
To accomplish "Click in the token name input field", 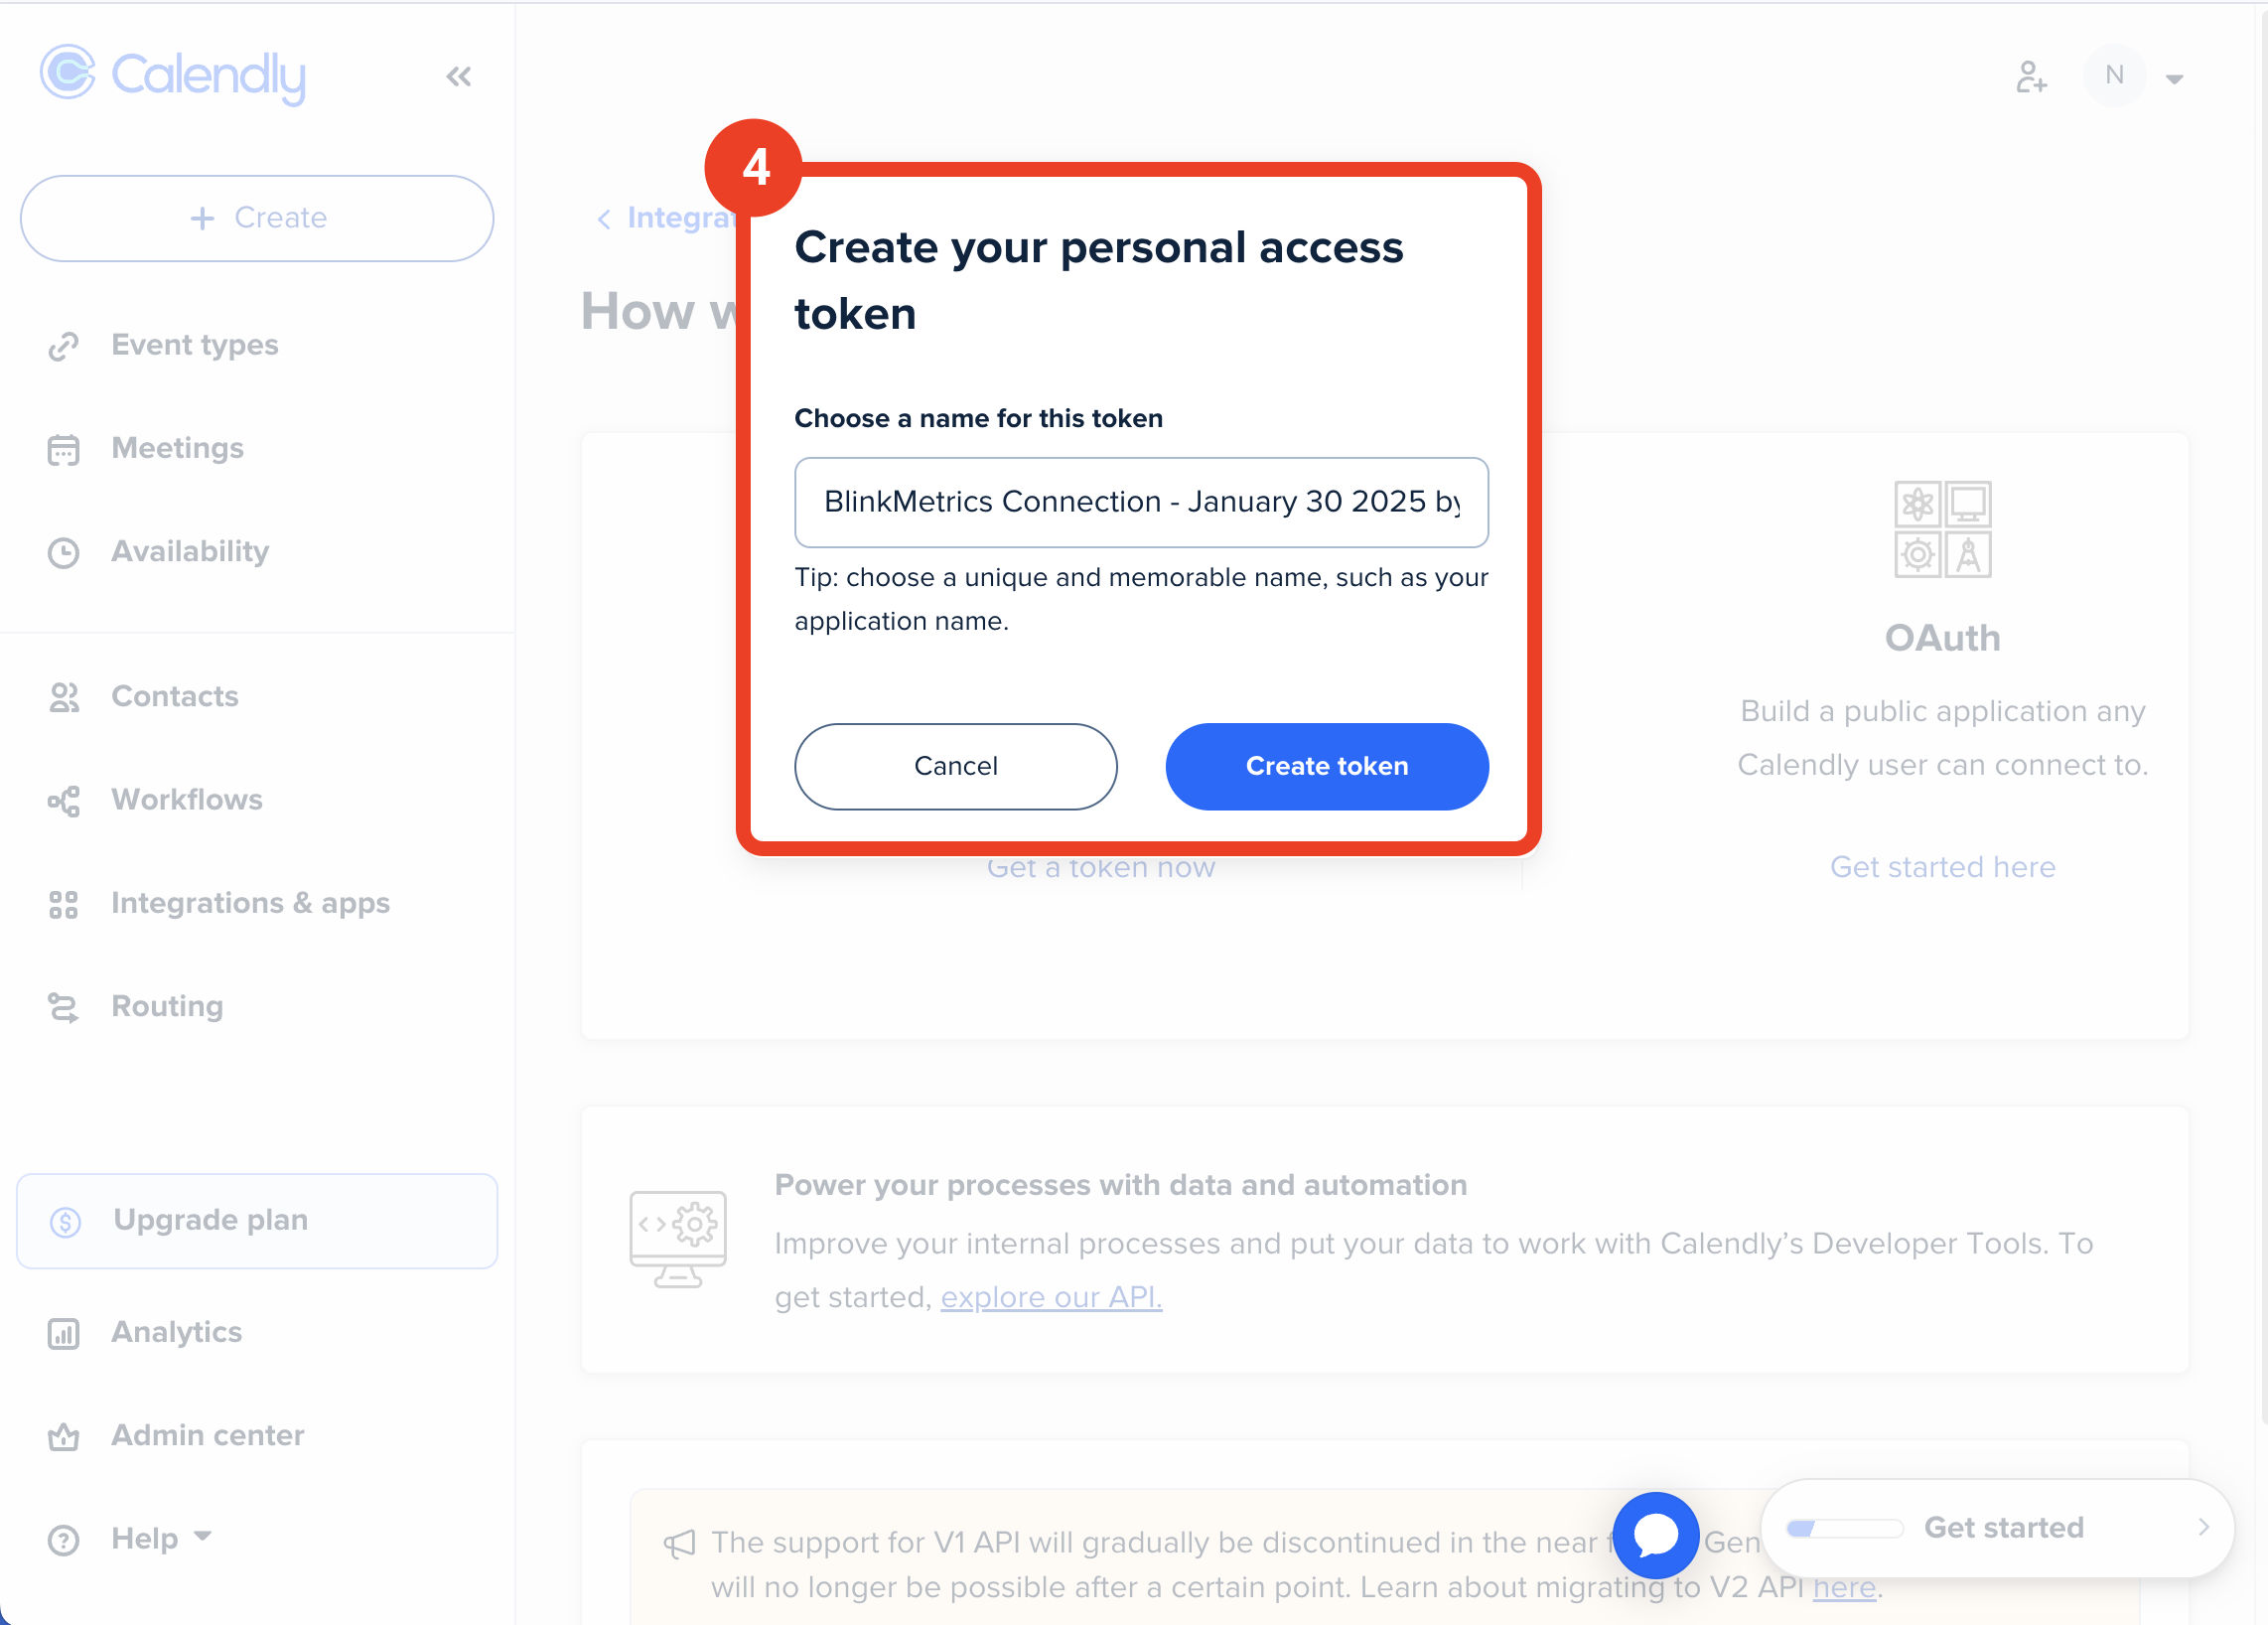I will click(1140, 502).
